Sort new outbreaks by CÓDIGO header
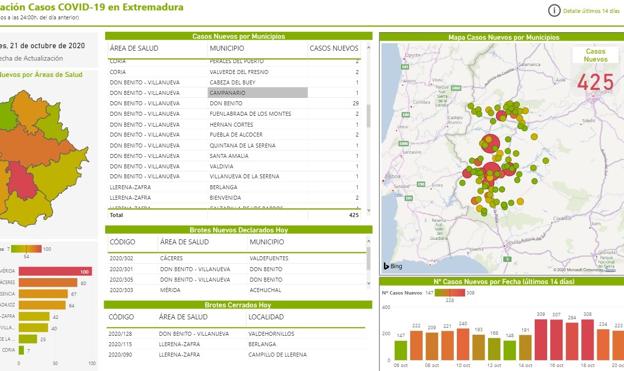Viewport: 624px width, 371px height. tap(122, 242)
